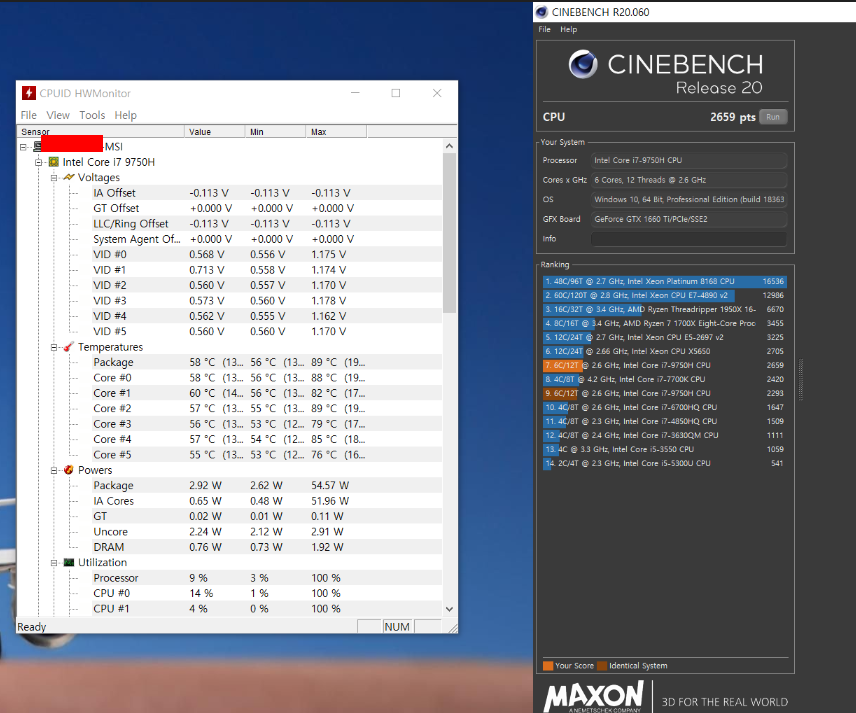Select the Ryzen 7 1700X ranking entry

click(664, 323)
